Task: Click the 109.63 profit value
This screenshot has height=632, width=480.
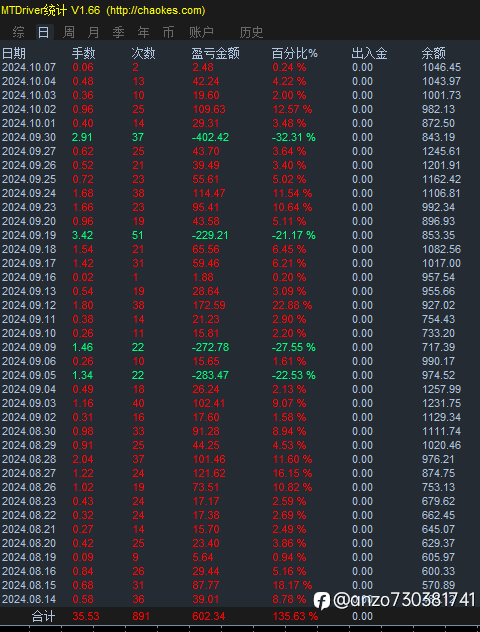Action: click(x=209, y=109)
